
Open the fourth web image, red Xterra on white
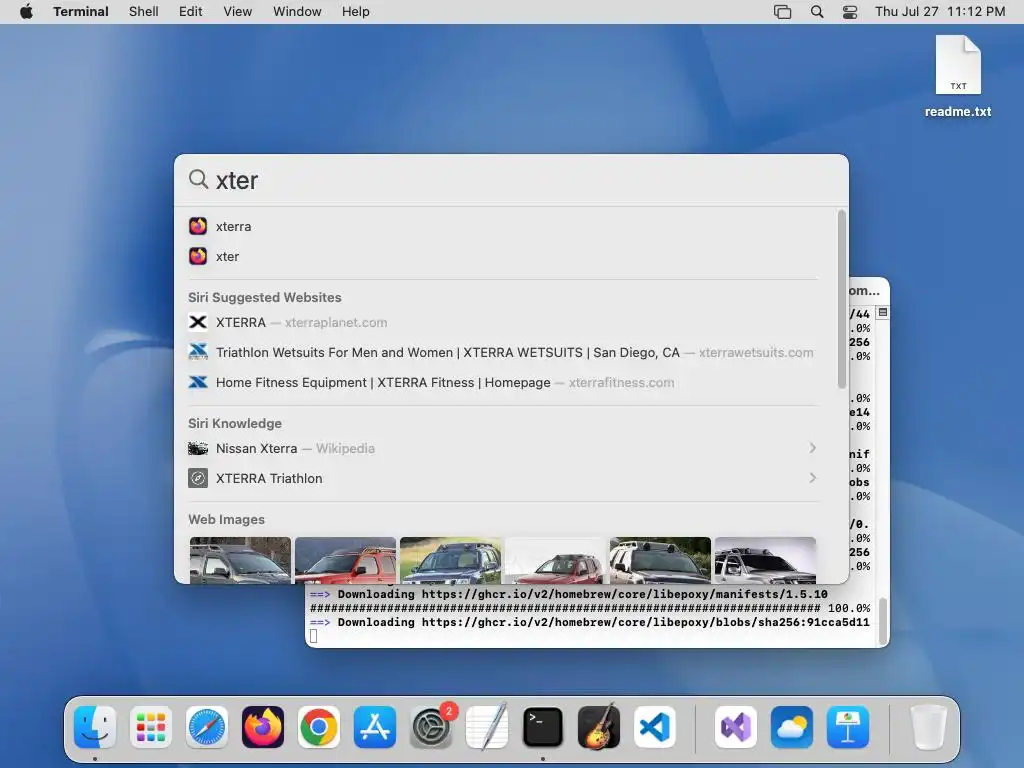point(555,560)
